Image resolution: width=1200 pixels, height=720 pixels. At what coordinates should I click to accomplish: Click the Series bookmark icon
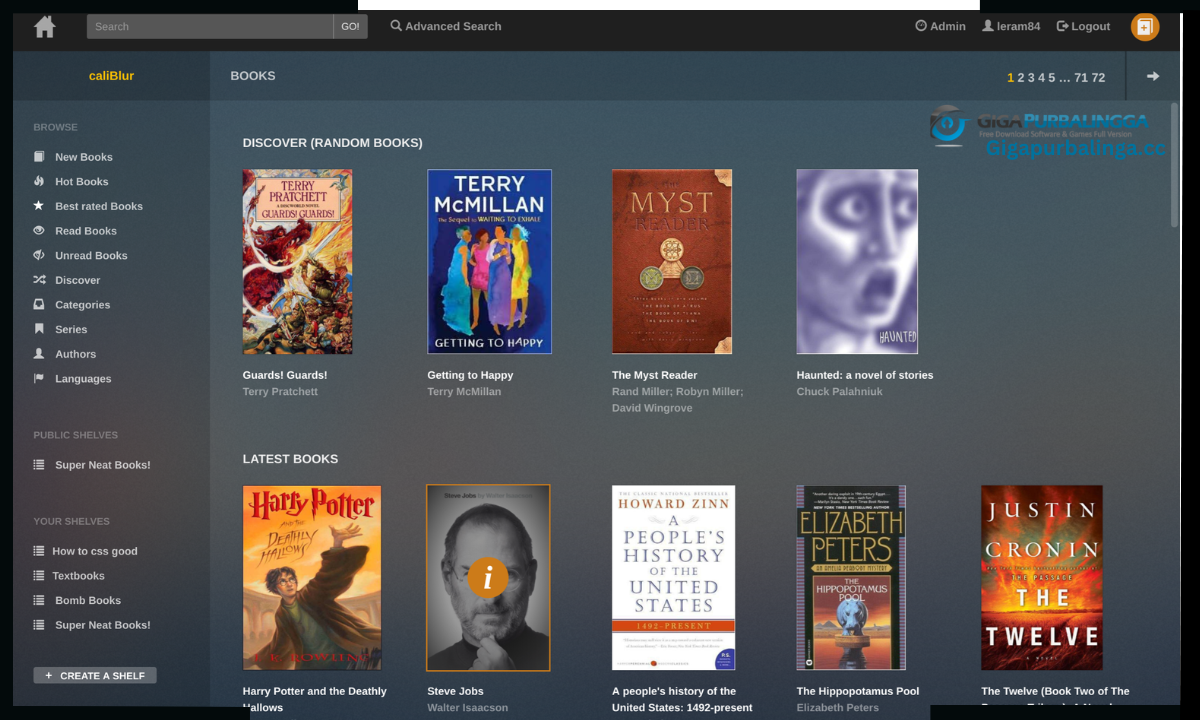click(39, 329)
